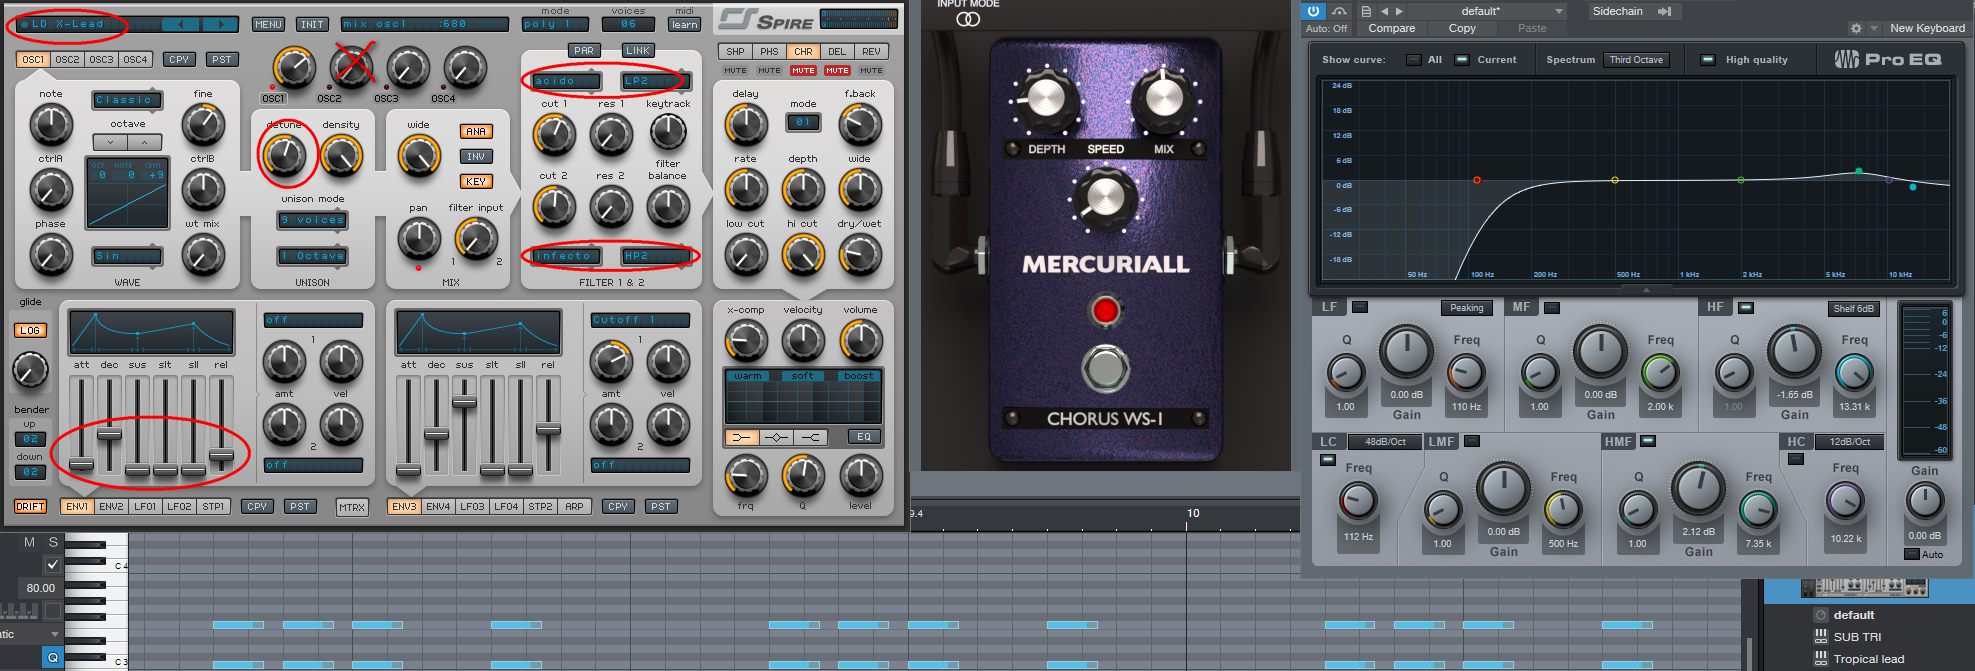Click the Spire EQ button
This screenshot has height=671, width=1975.
coord(864,437)
